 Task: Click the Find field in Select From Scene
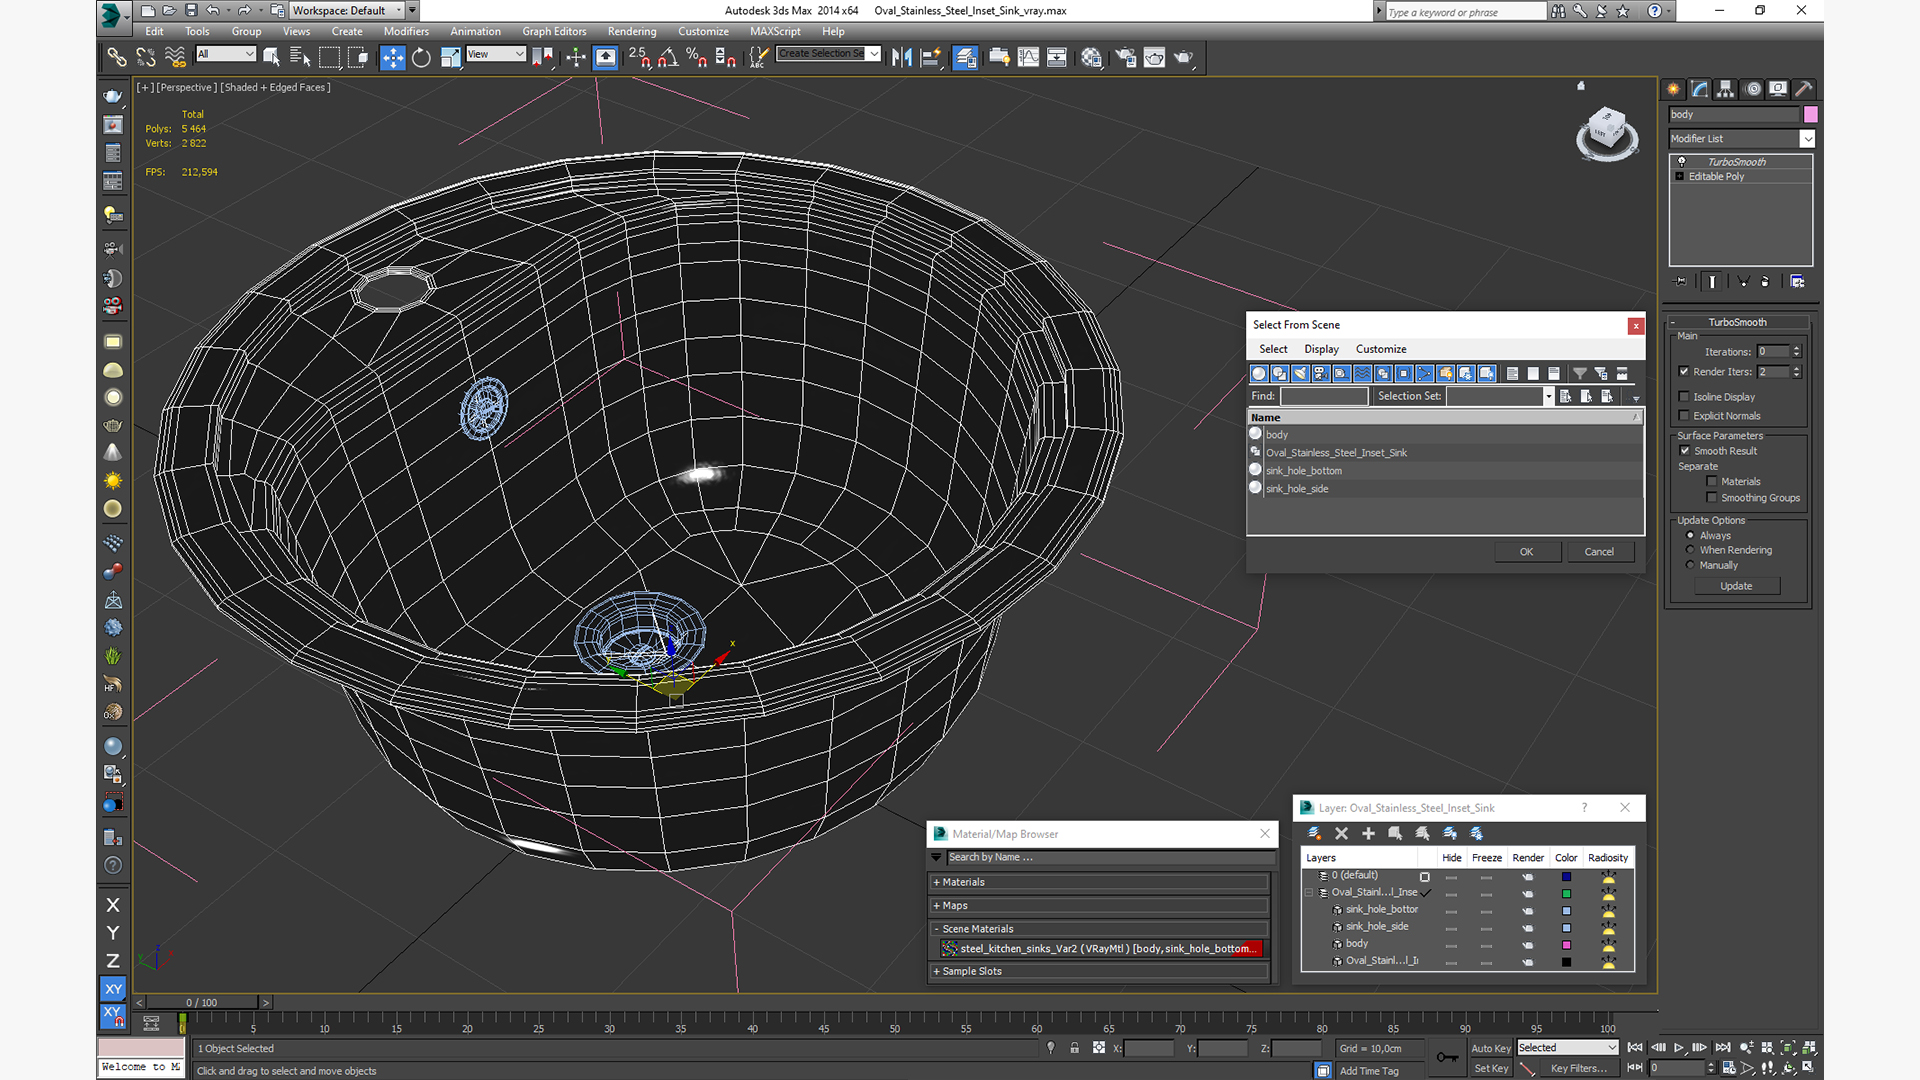pos(1324,397)
